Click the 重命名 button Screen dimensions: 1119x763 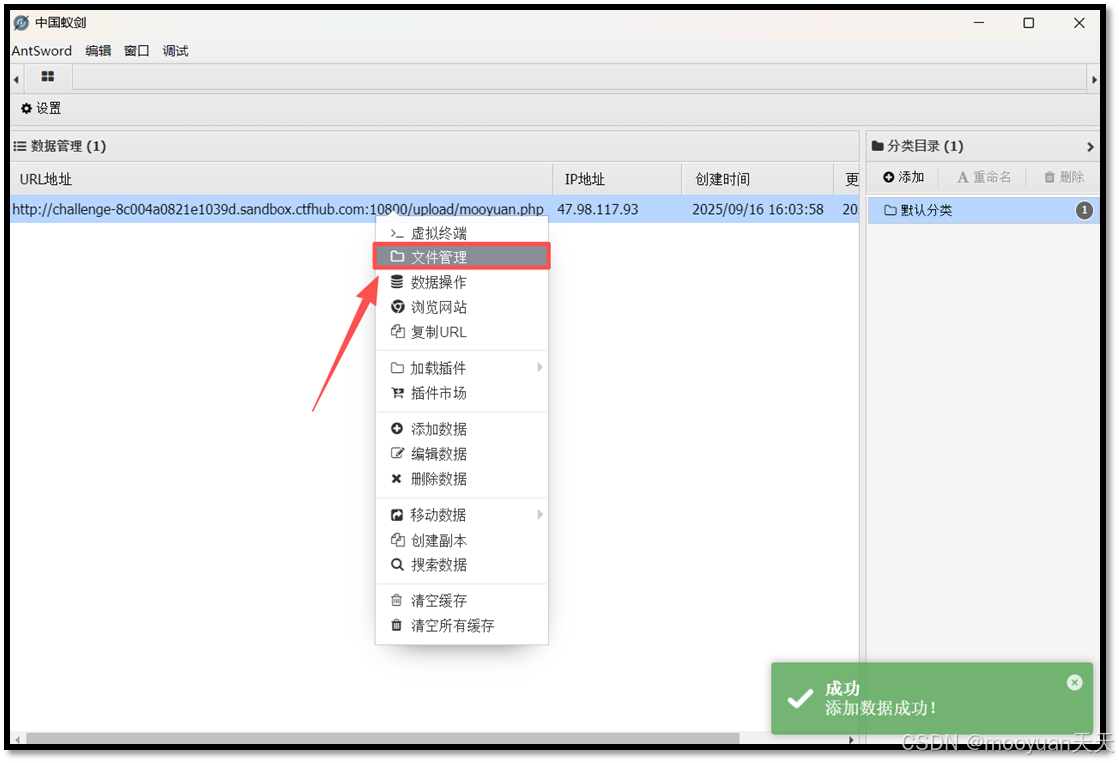point(983,177)
